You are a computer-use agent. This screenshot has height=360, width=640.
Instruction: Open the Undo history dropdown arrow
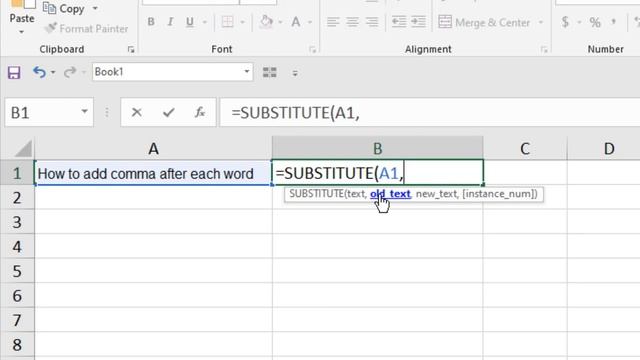(x=53, y=73)
